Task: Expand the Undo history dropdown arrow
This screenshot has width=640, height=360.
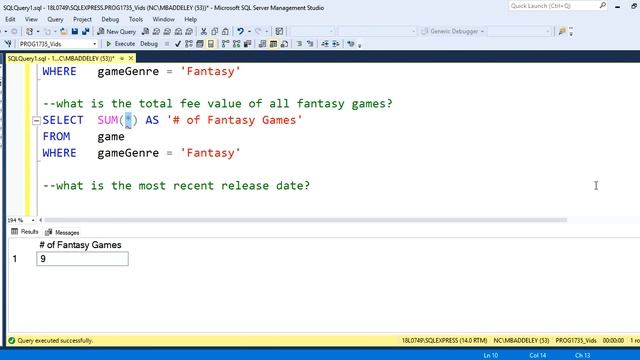Action: click(x=249, y=31)
